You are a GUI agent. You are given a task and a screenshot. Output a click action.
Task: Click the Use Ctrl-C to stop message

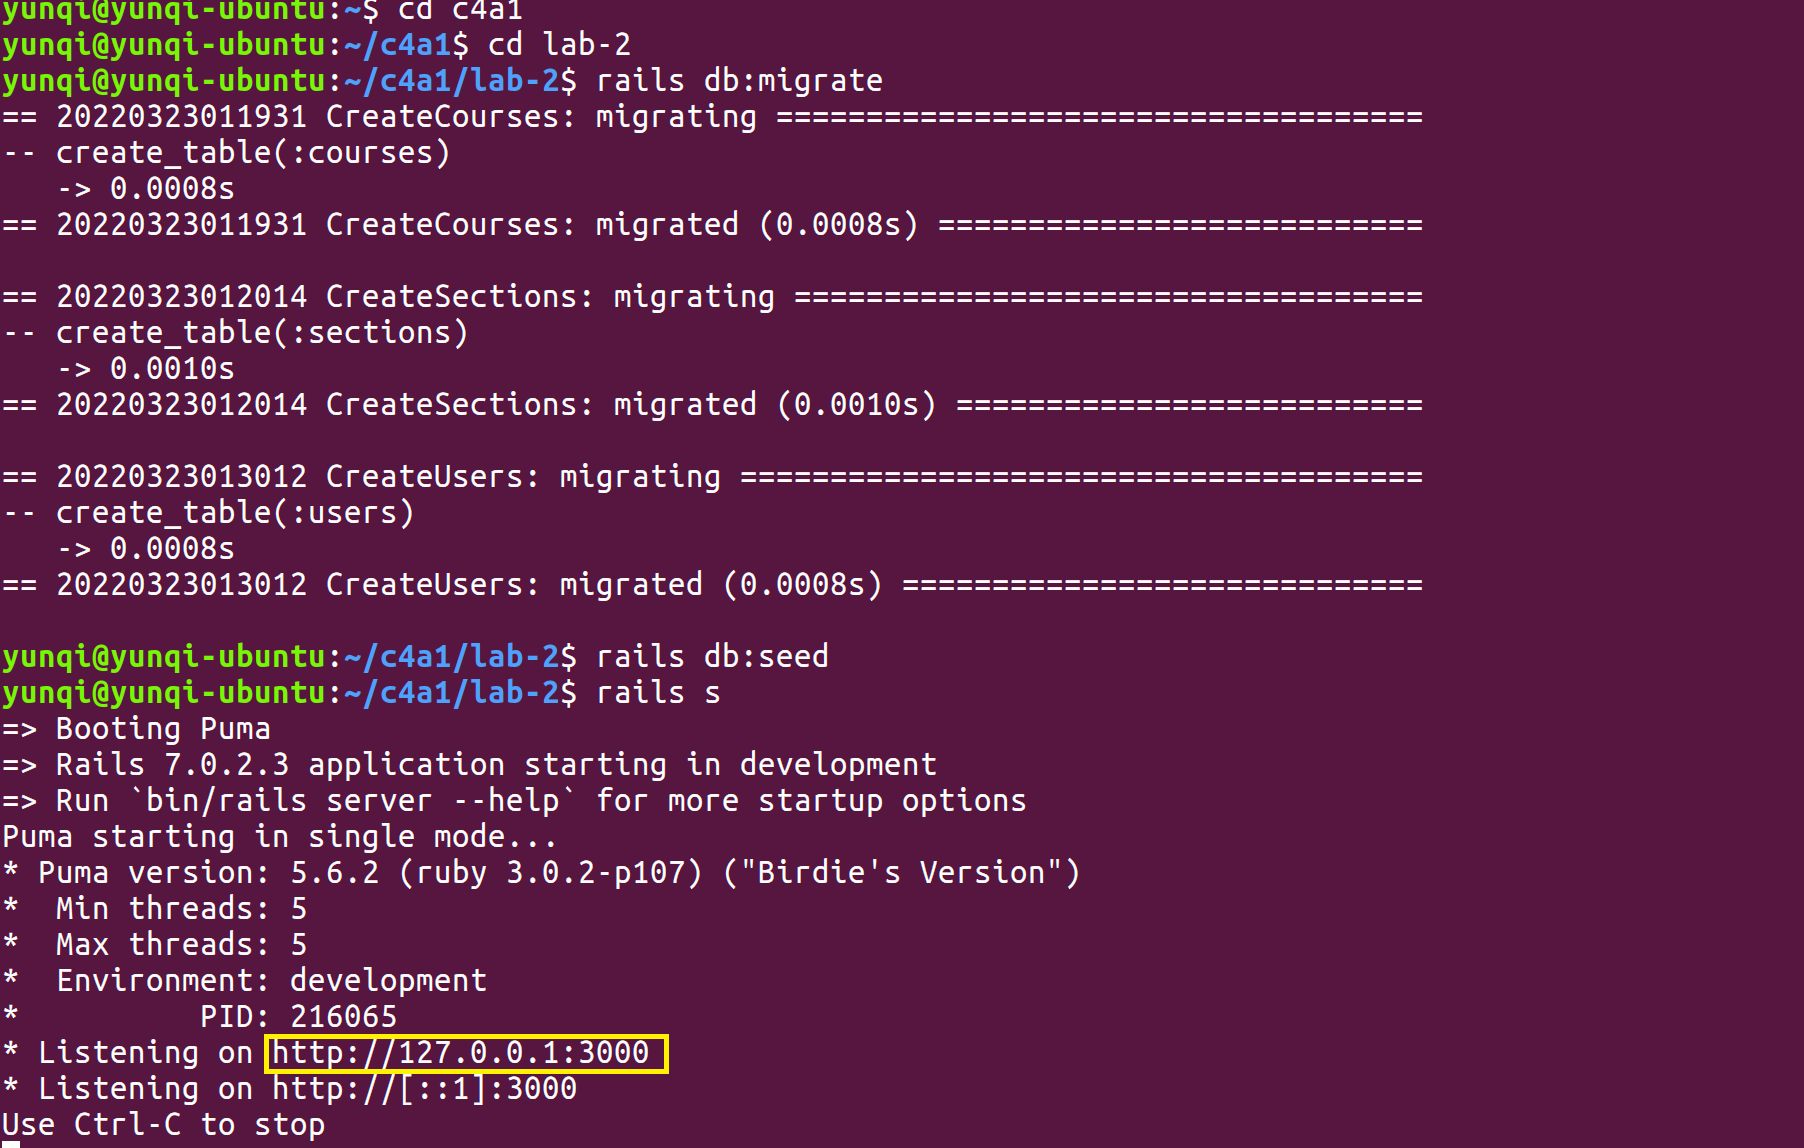(160, 1124)
